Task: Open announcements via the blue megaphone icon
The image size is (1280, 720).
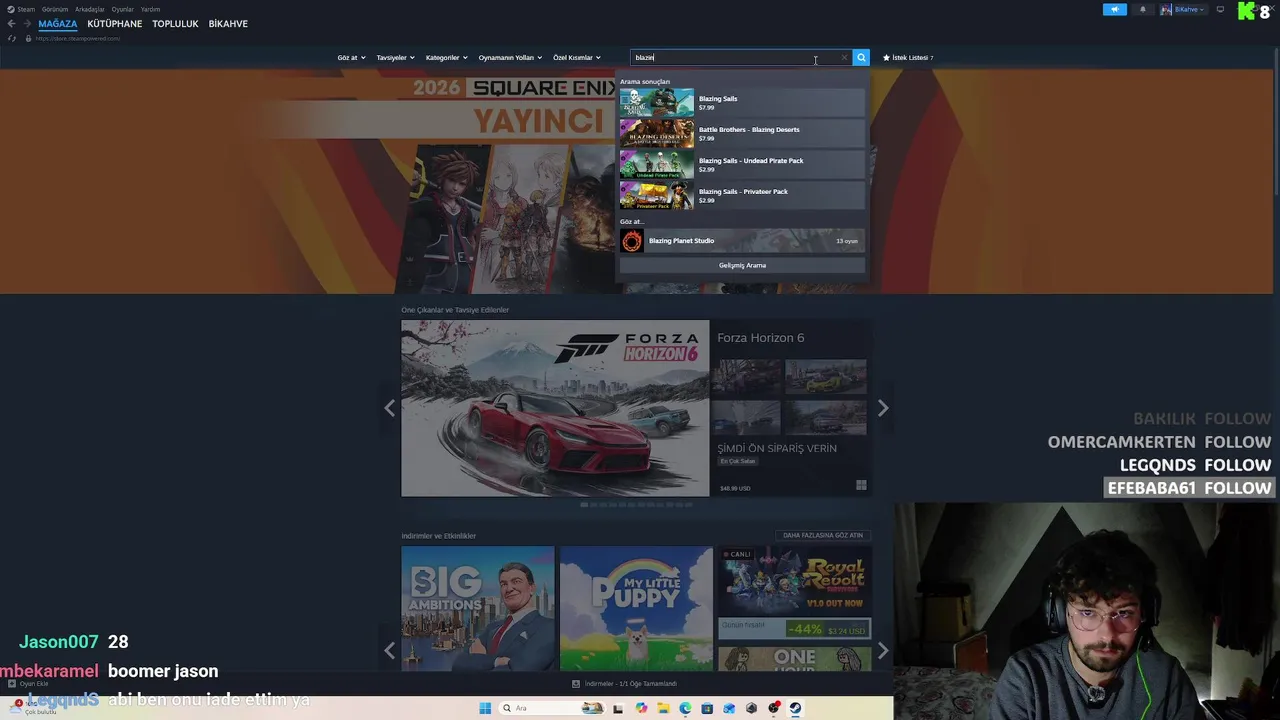Action: 1115,9
